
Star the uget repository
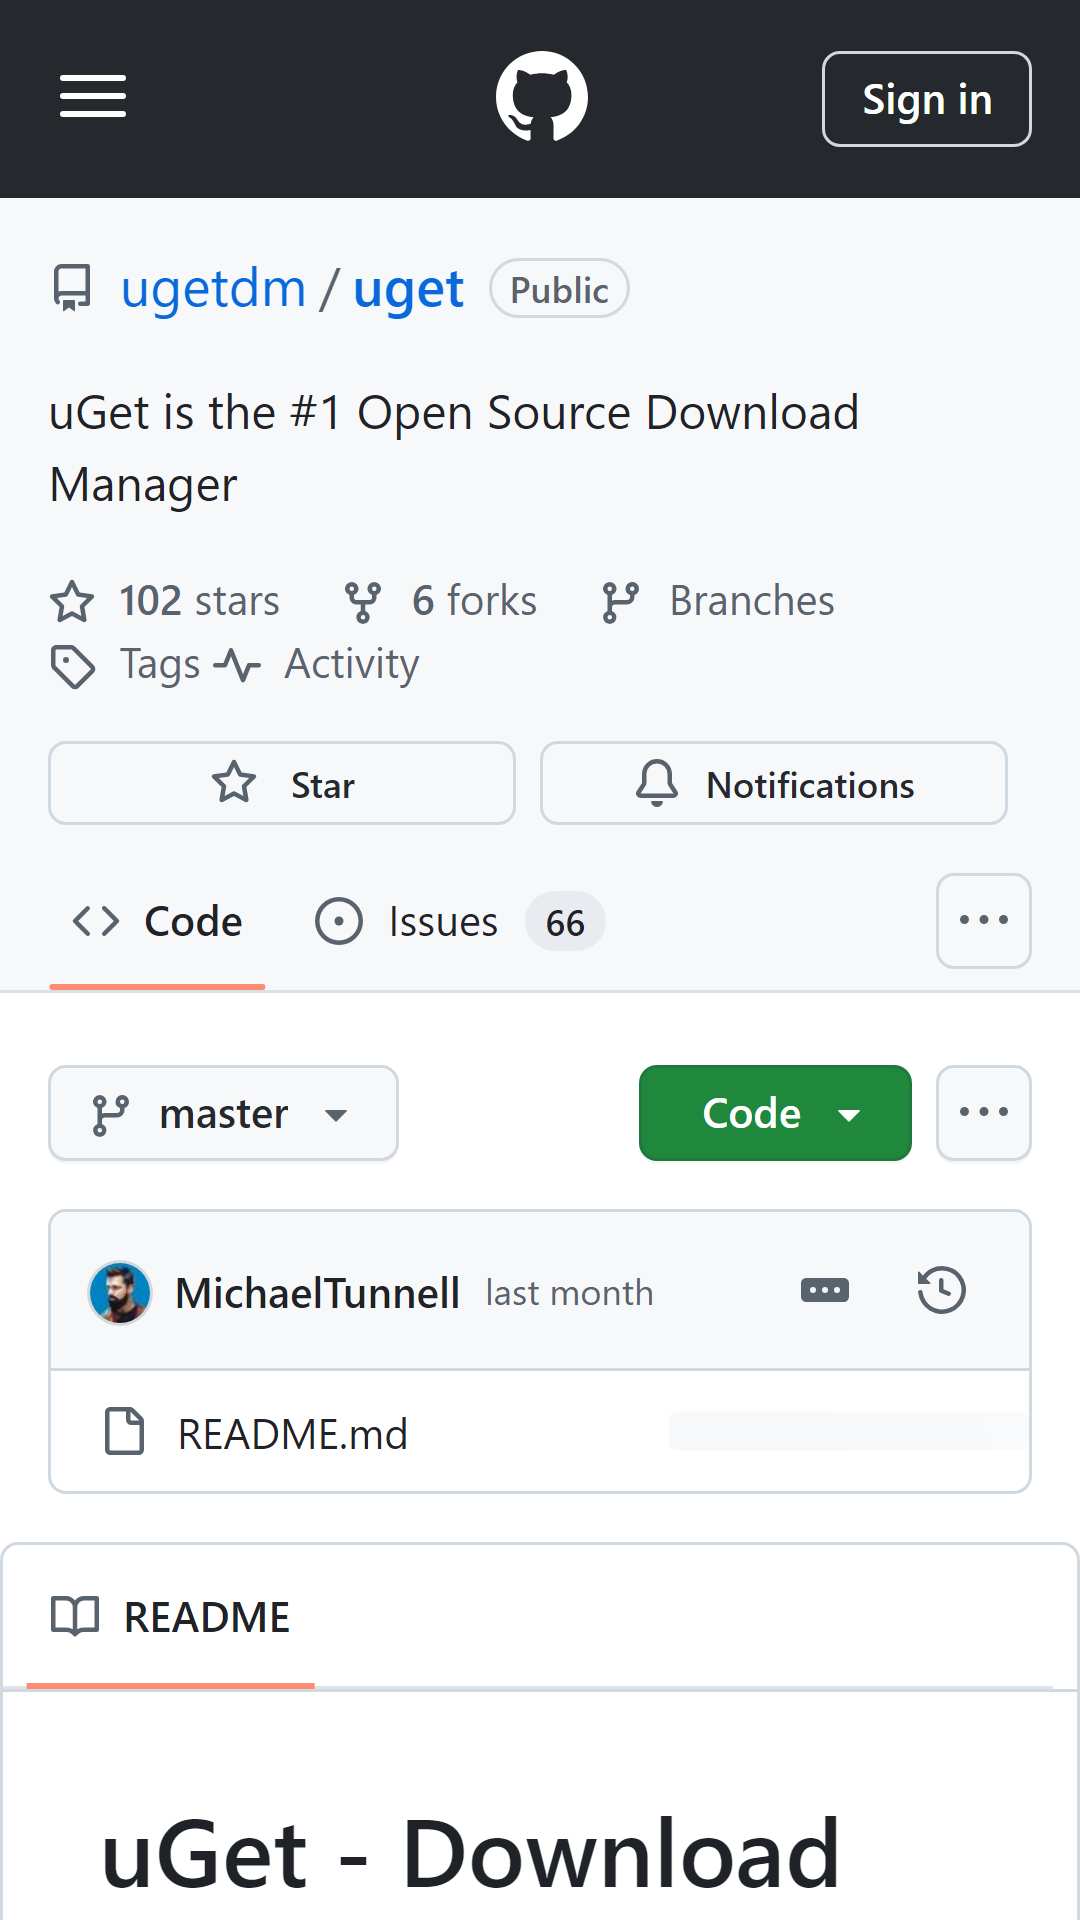282,783
